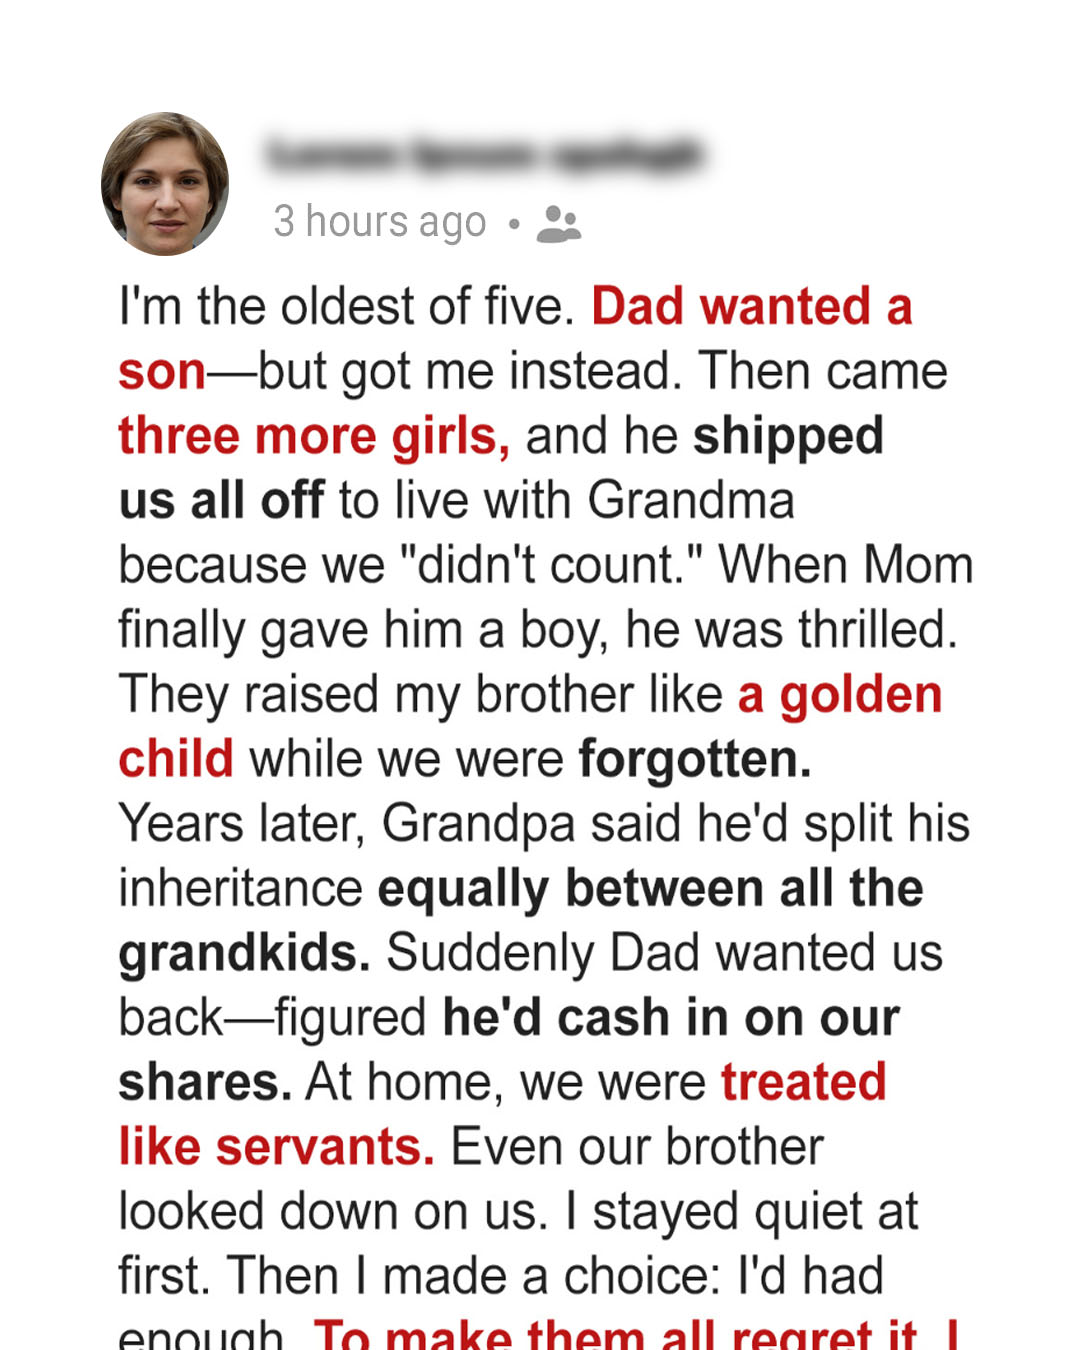
Task: Click the red "three more girls," text
Action: coord(314,437)
